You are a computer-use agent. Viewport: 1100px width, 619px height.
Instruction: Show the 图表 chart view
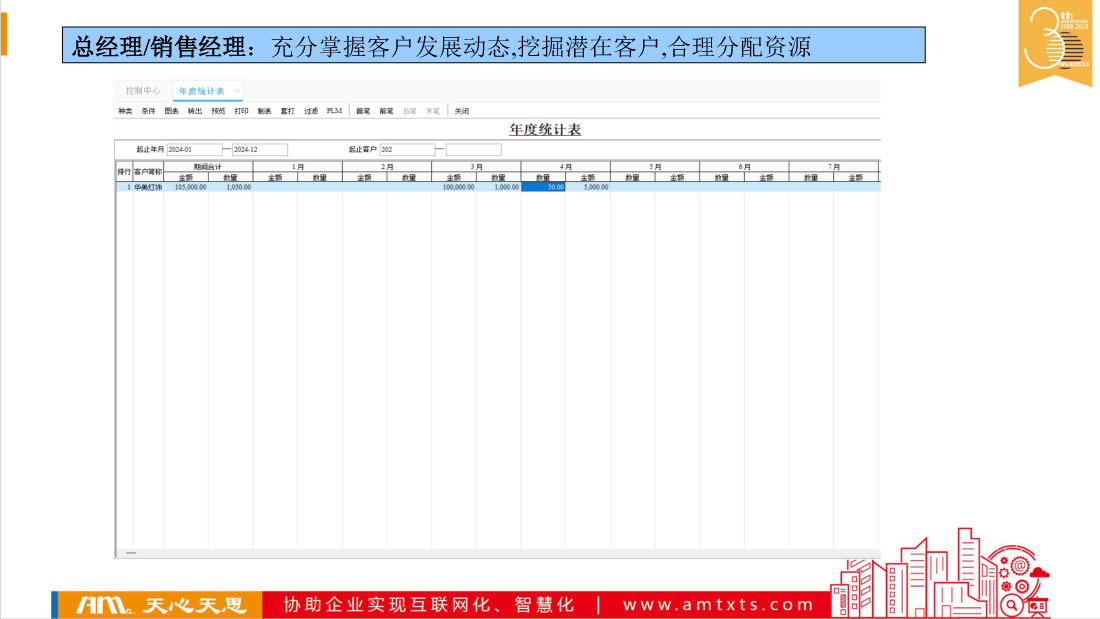(x=171, y=111)
